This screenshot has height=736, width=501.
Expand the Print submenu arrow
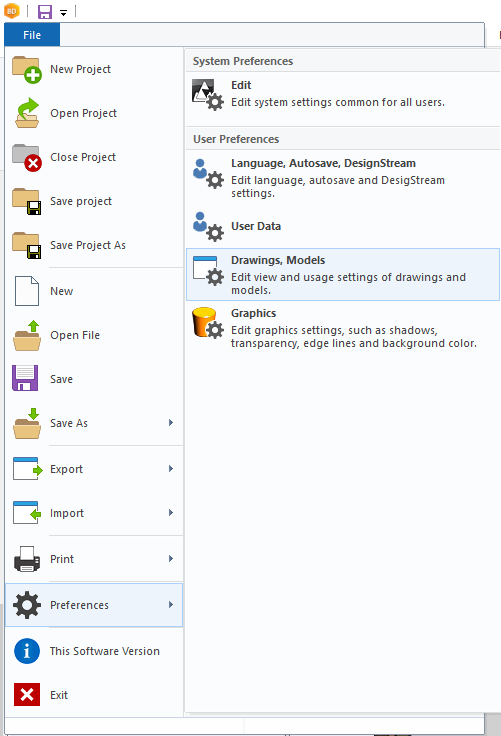(171, 559)
